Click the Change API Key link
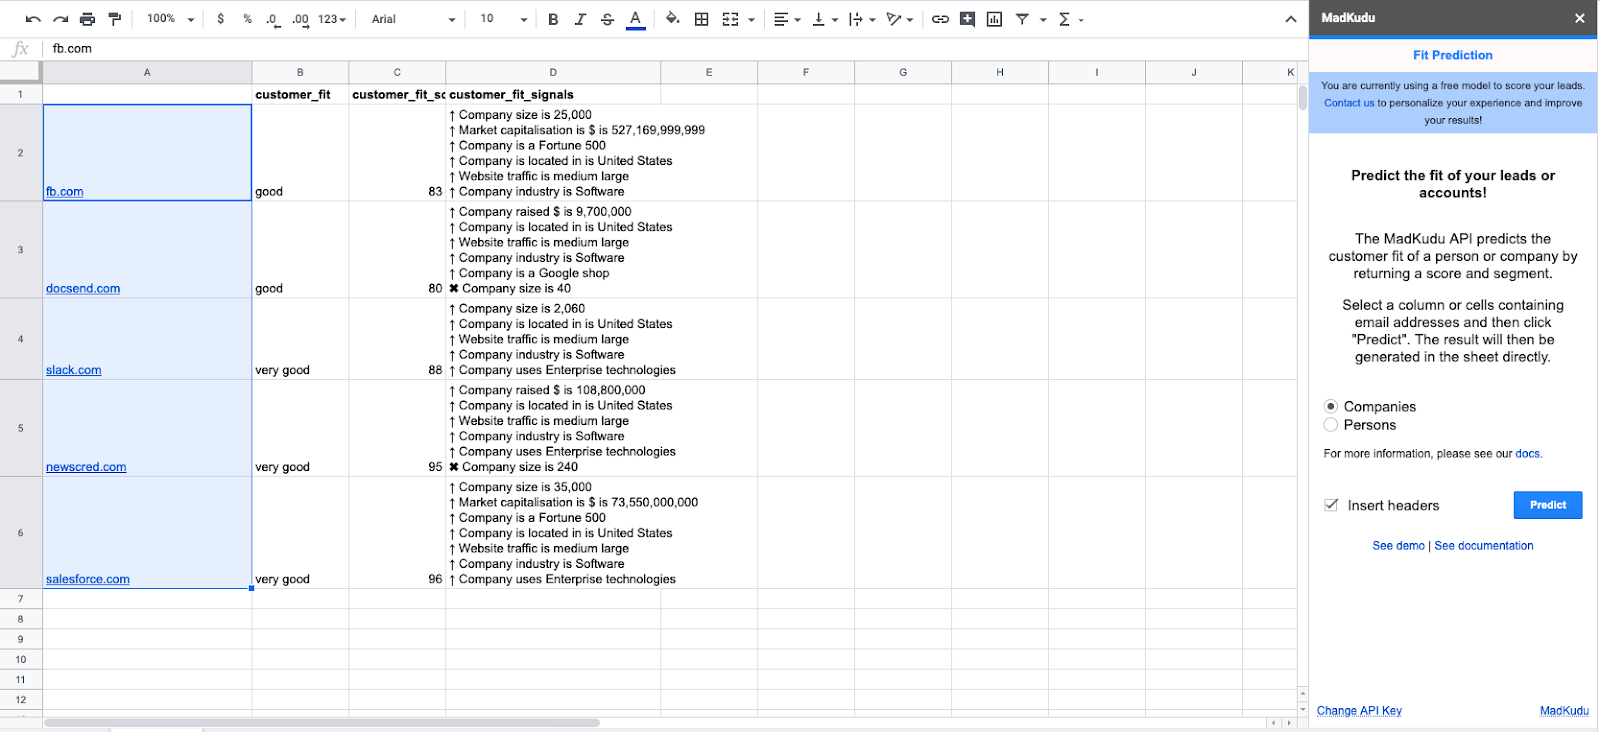The width and height of the screenshot is (1600, 732). (x=1359, y=711)
